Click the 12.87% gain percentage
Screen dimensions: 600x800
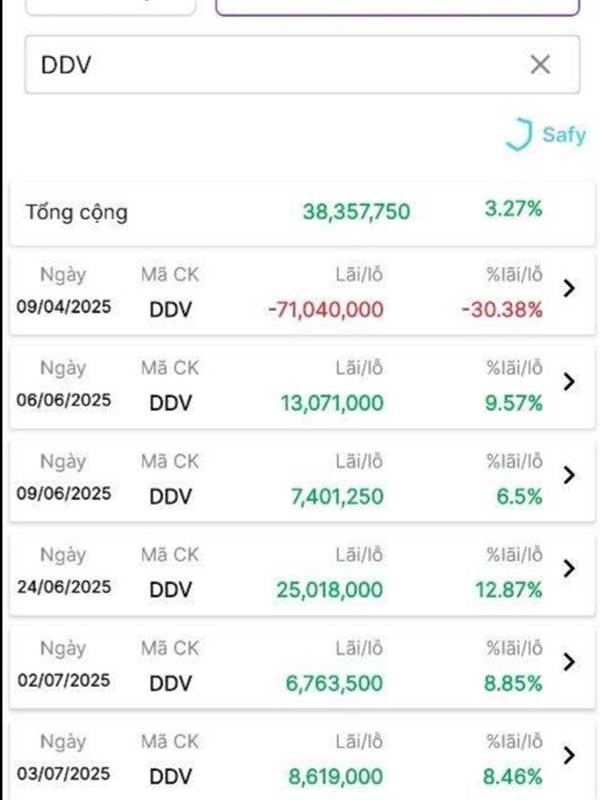coord(509,590)
